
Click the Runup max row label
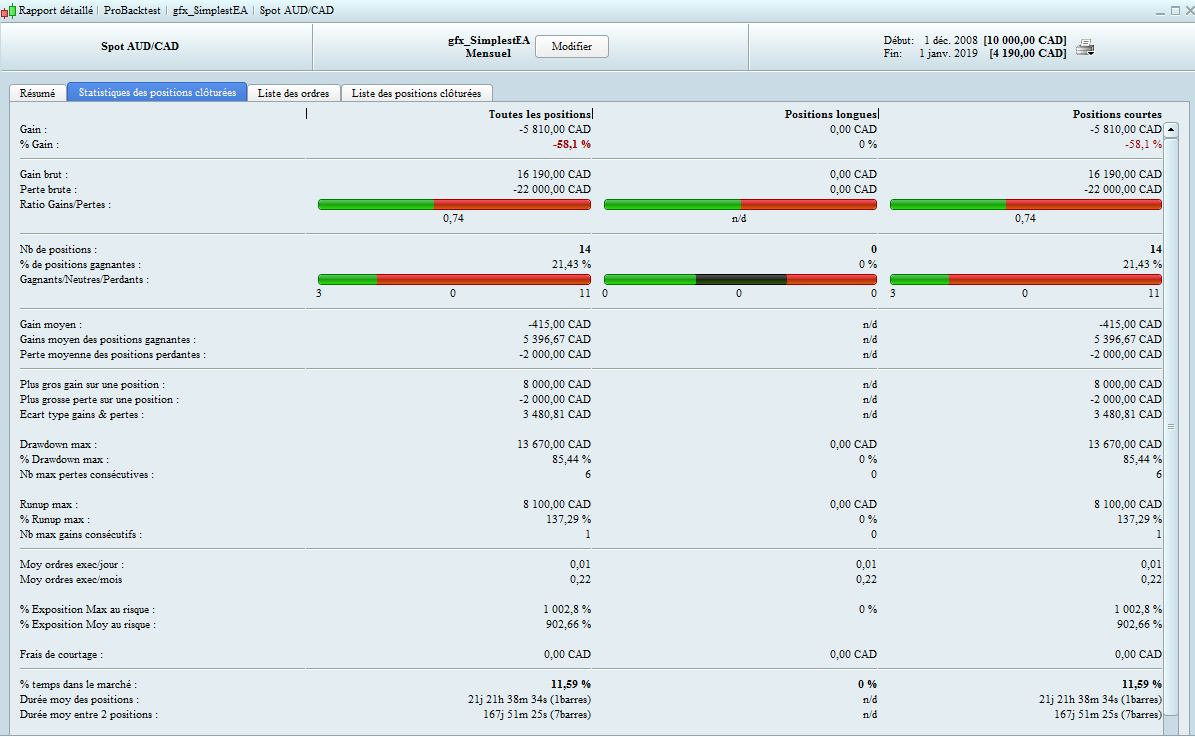[x=49, y=505]
